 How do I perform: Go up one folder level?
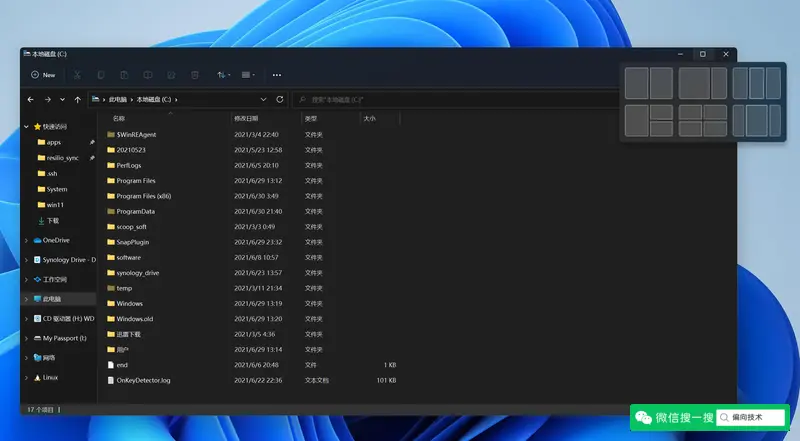(x=78, y=100)
